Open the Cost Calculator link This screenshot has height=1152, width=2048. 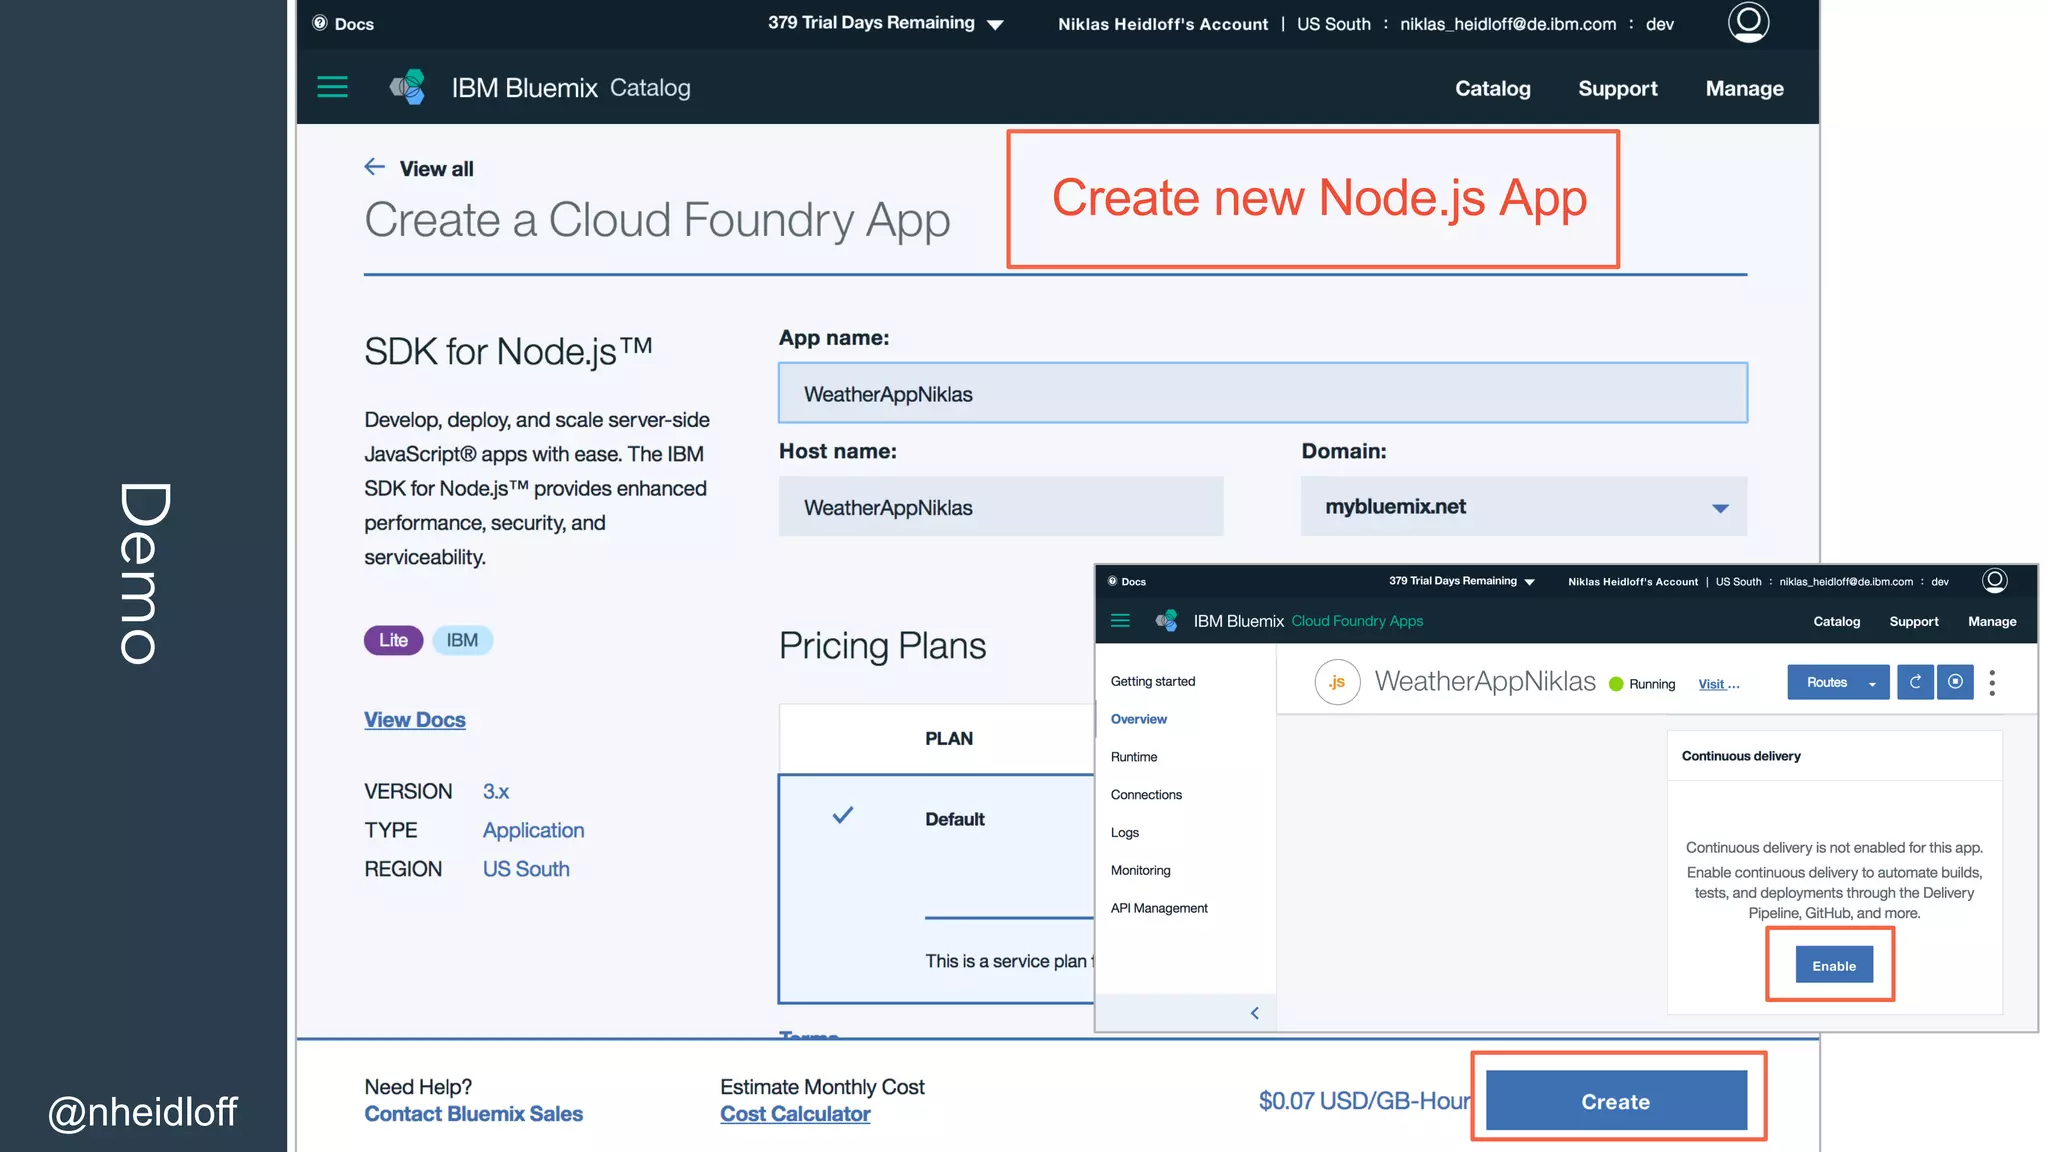coord(795,1113)
